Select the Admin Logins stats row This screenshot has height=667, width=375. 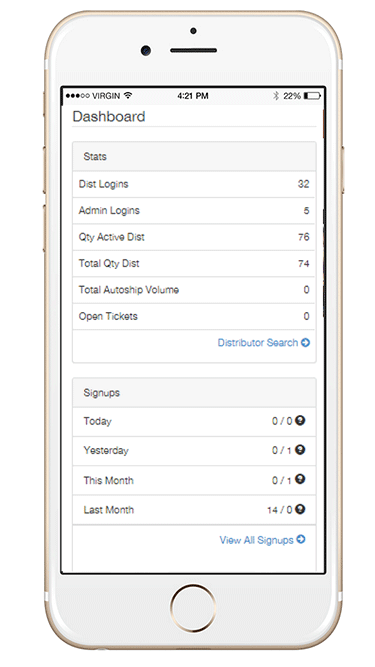pyautogui.click(x=194, y=211)
